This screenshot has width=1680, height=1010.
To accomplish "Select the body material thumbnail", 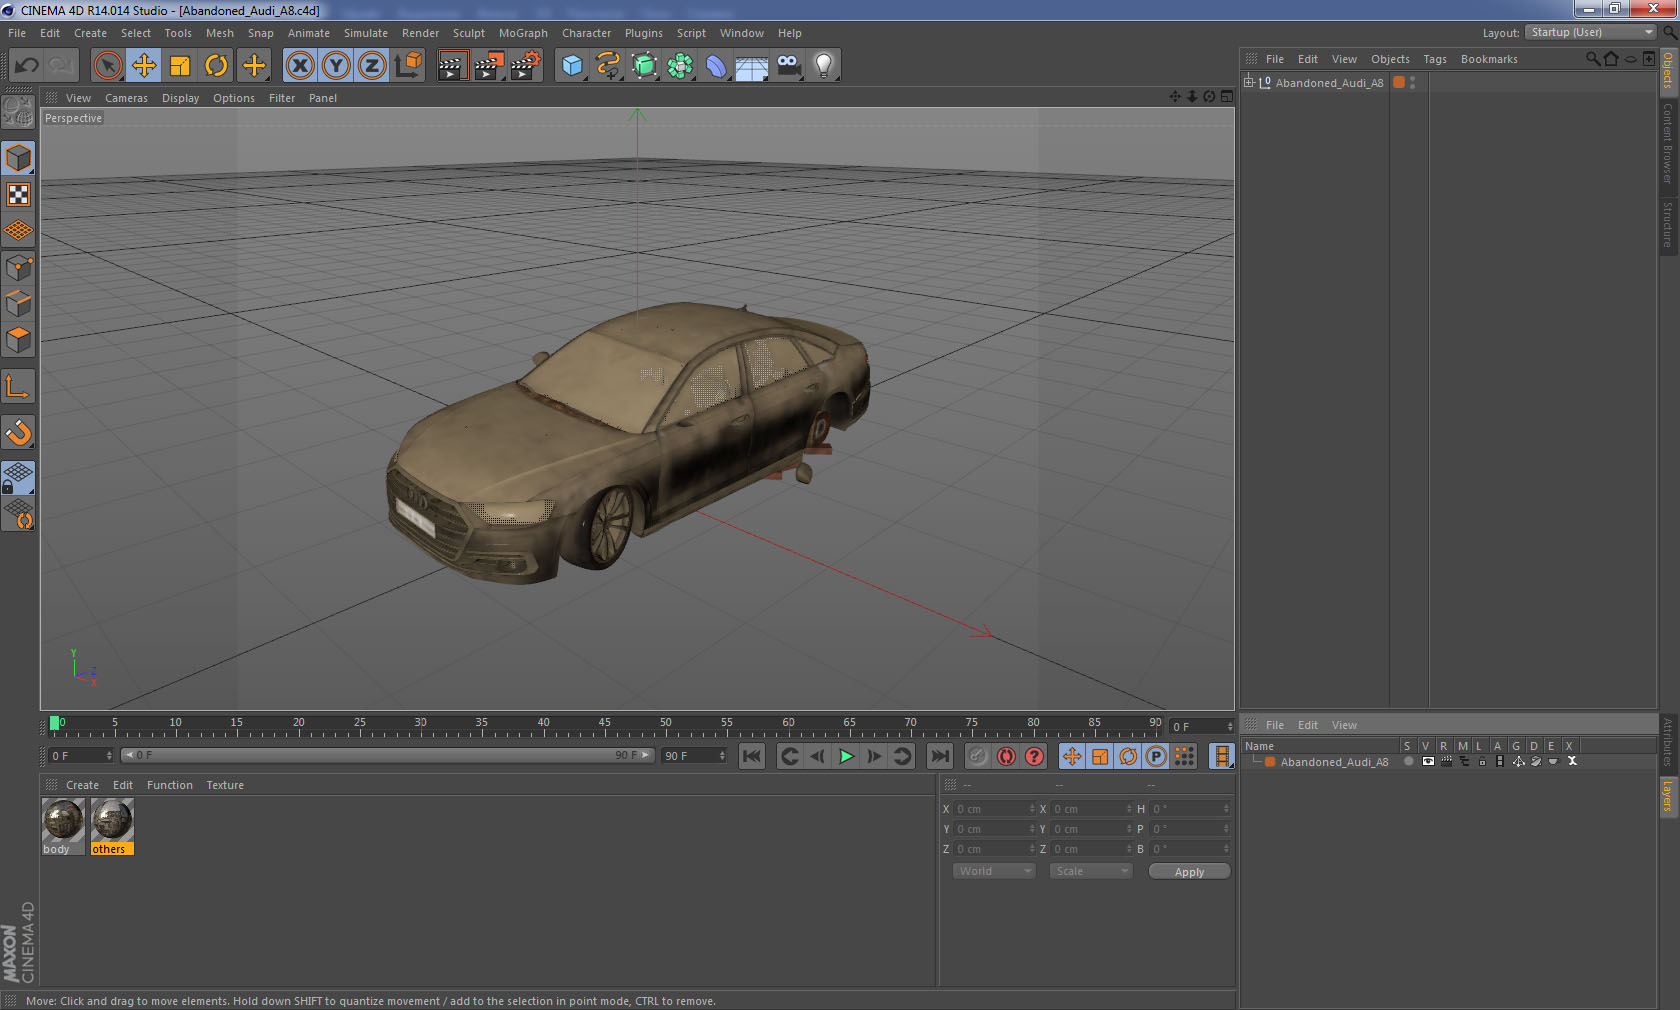I will pos(63,821).
